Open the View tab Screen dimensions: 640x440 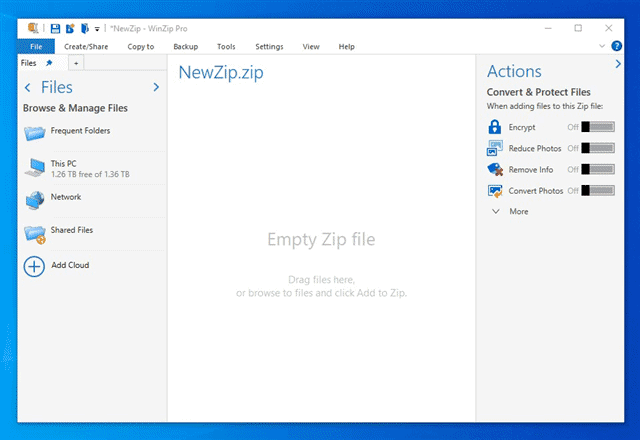coord(311,47)
